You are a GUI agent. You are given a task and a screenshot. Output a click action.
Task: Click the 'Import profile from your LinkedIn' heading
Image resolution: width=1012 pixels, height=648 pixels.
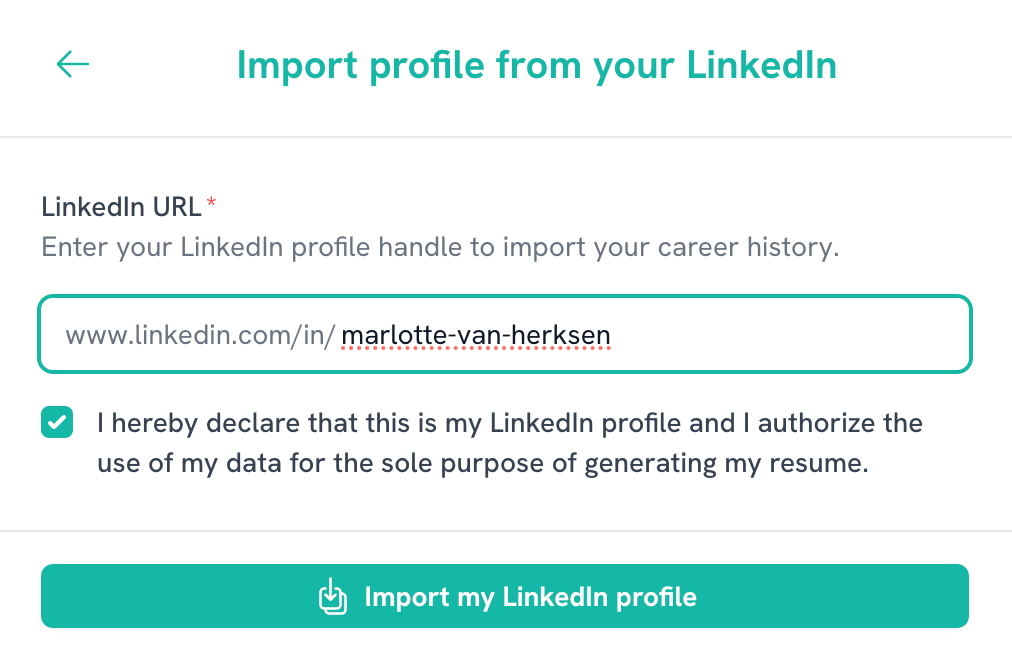(x=536, y=64)
